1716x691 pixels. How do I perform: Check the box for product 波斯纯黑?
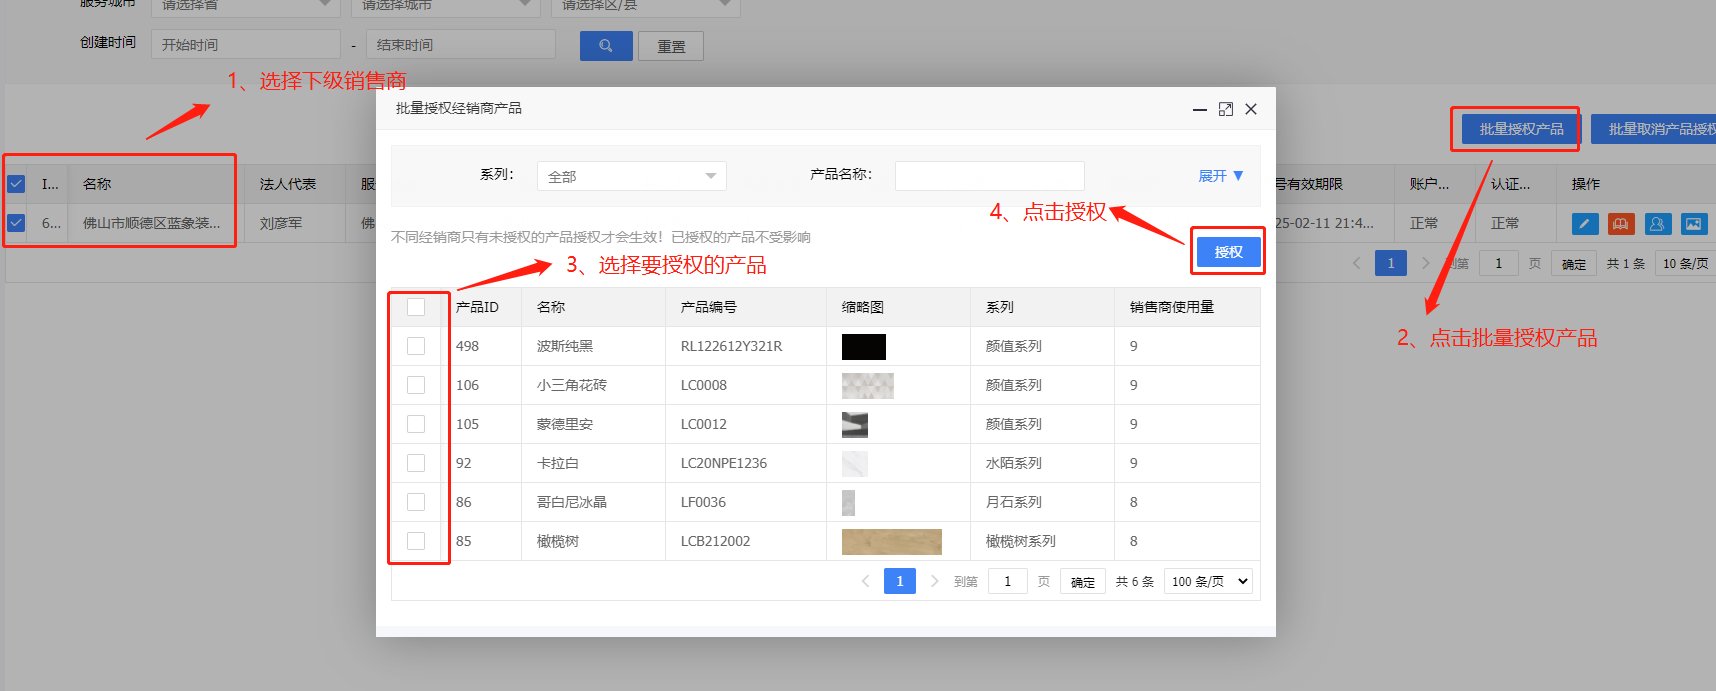point(416,346)
